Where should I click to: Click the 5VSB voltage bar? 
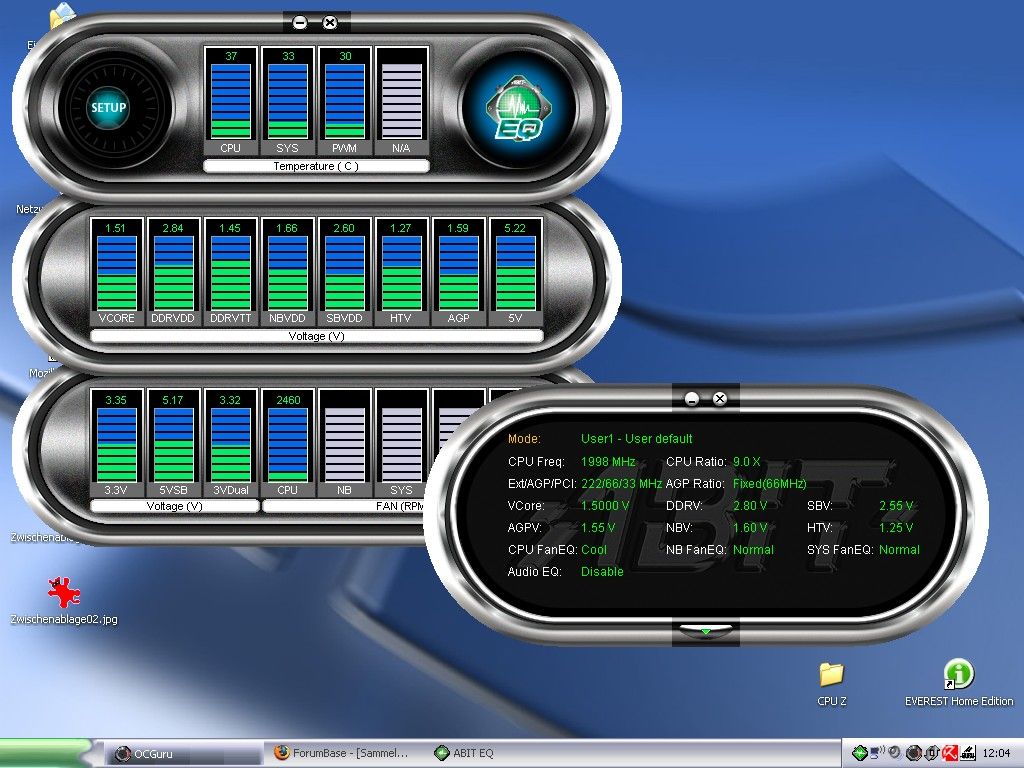point(173,443)
